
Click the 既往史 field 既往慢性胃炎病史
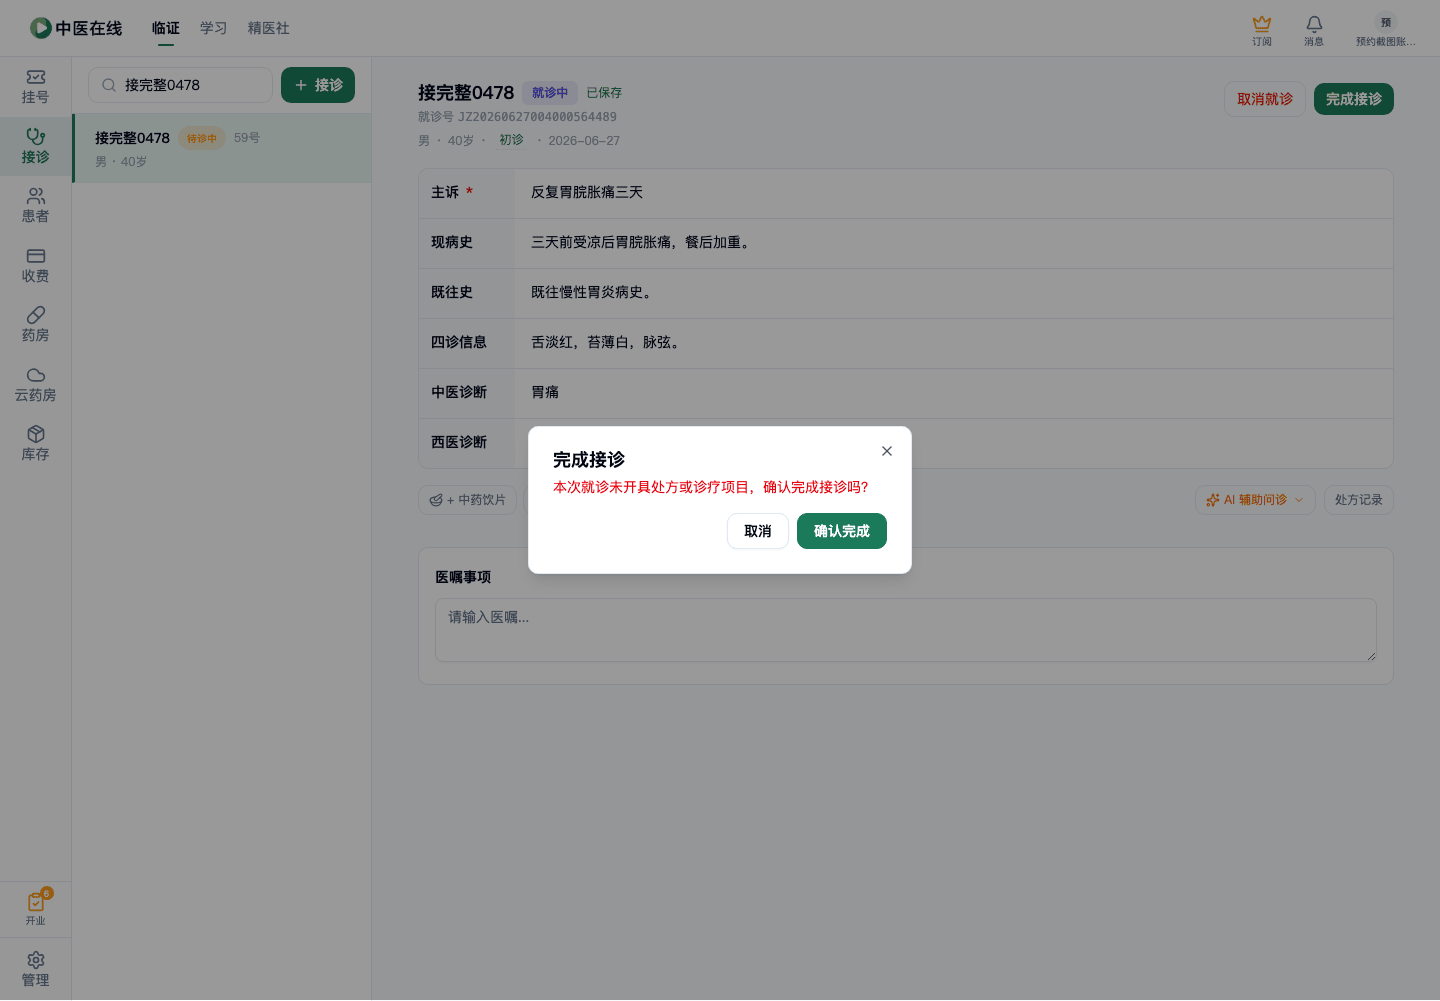954,293
